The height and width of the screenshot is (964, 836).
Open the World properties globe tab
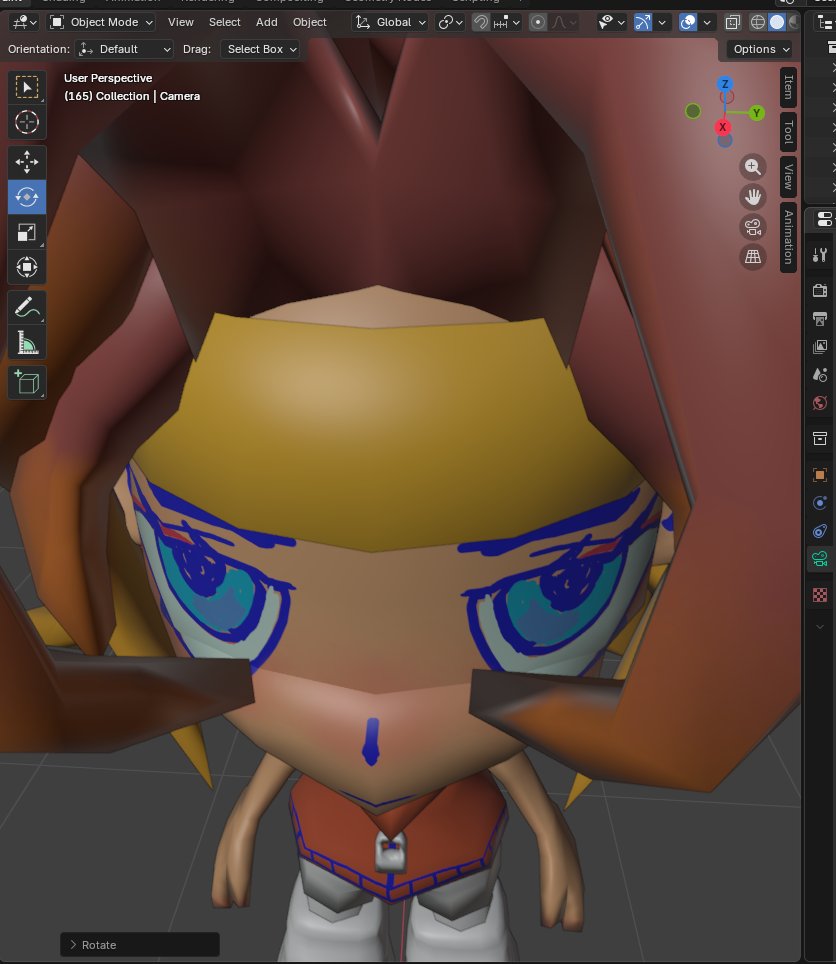[x=820, y=403]
